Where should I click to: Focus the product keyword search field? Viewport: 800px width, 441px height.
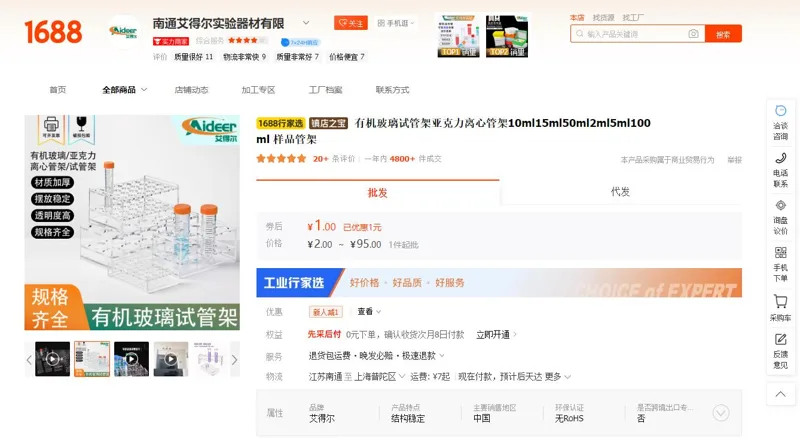635,34
